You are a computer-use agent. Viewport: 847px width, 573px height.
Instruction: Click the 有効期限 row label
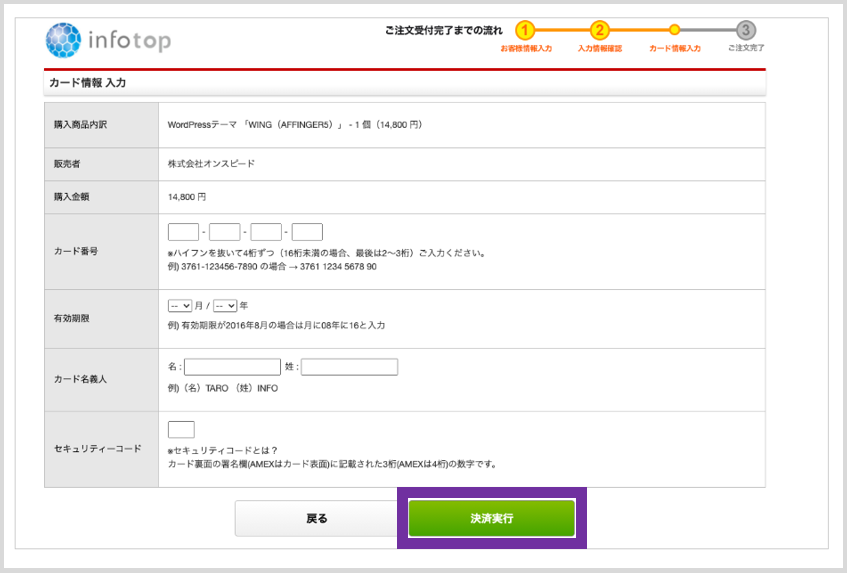(x=72, y=319)
